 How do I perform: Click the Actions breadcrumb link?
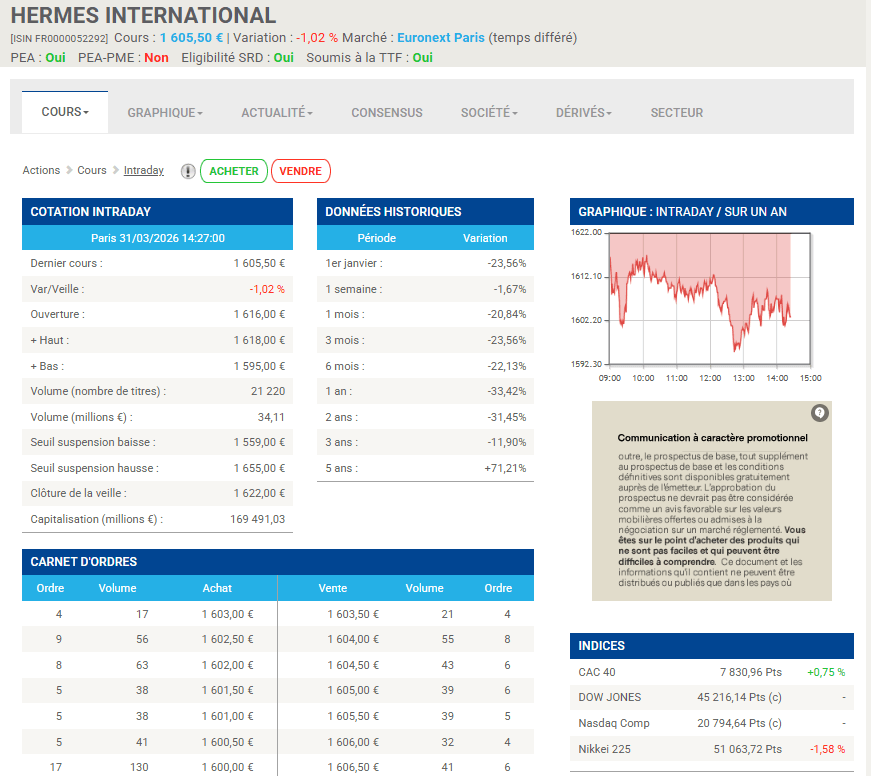(41, 170)
